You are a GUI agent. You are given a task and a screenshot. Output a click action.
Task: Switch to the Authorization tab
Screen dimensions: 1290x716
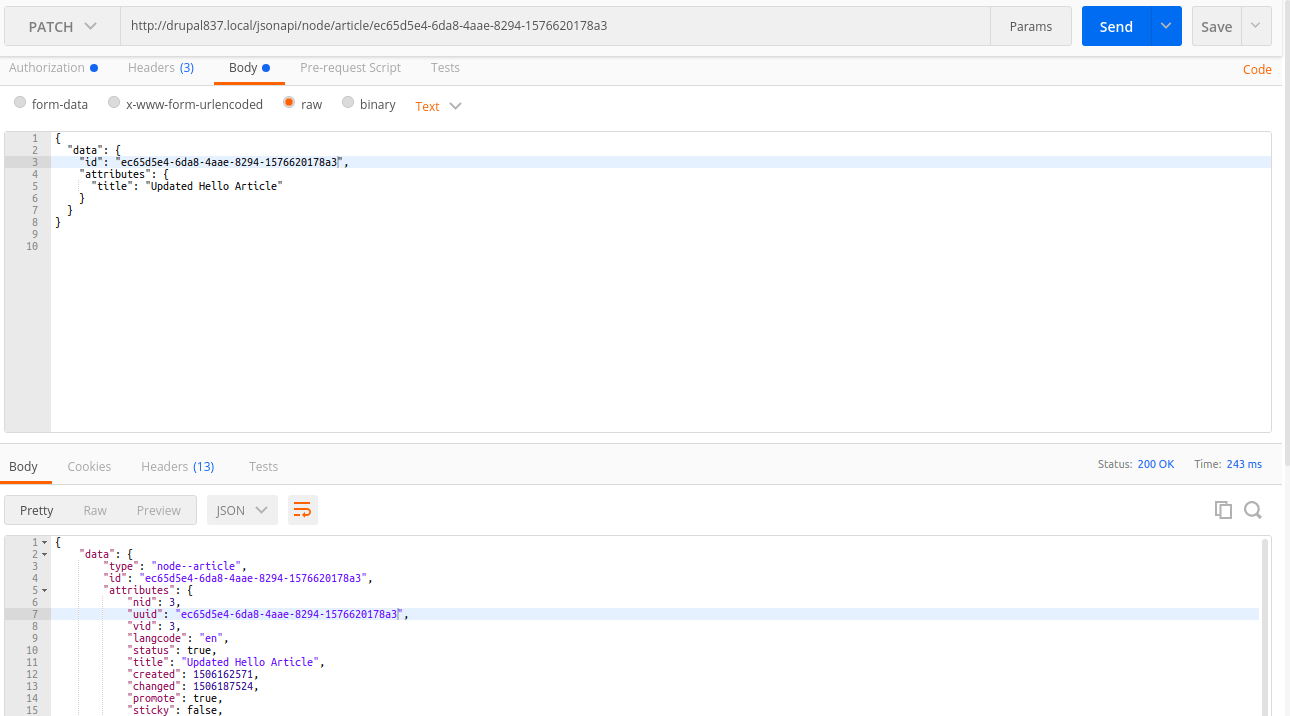pos(47,67)
